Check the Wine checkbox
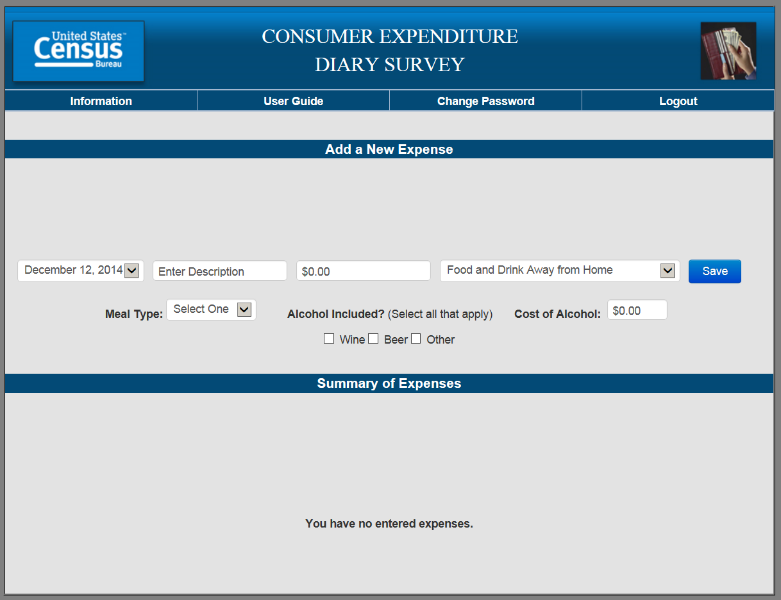 [x=329, y=339]
